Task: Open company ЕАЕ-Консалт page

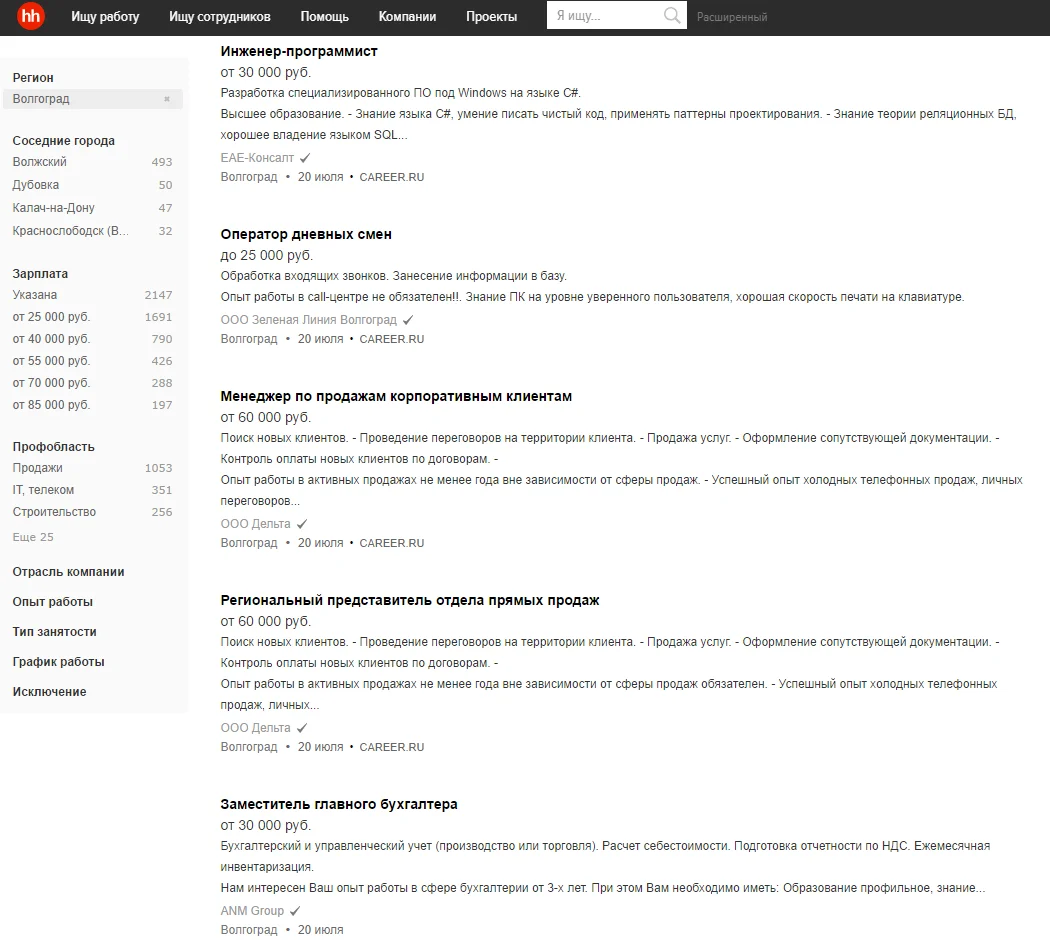Action: click(257, 158)
